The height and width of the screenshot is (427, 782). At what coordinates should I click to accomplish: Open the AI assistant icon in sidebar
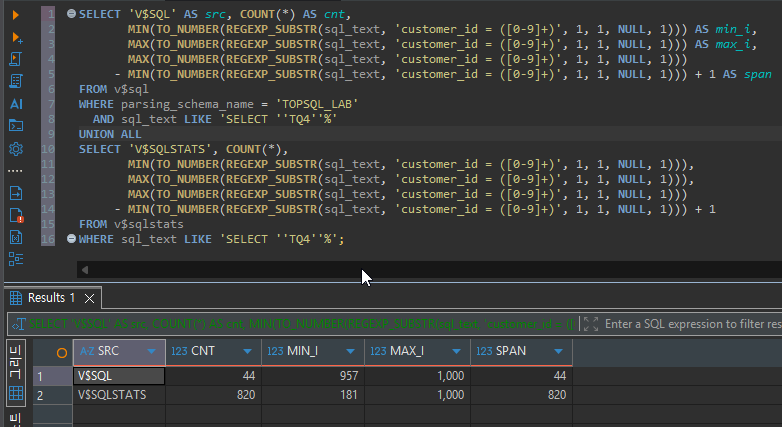(x=16, y=104)
